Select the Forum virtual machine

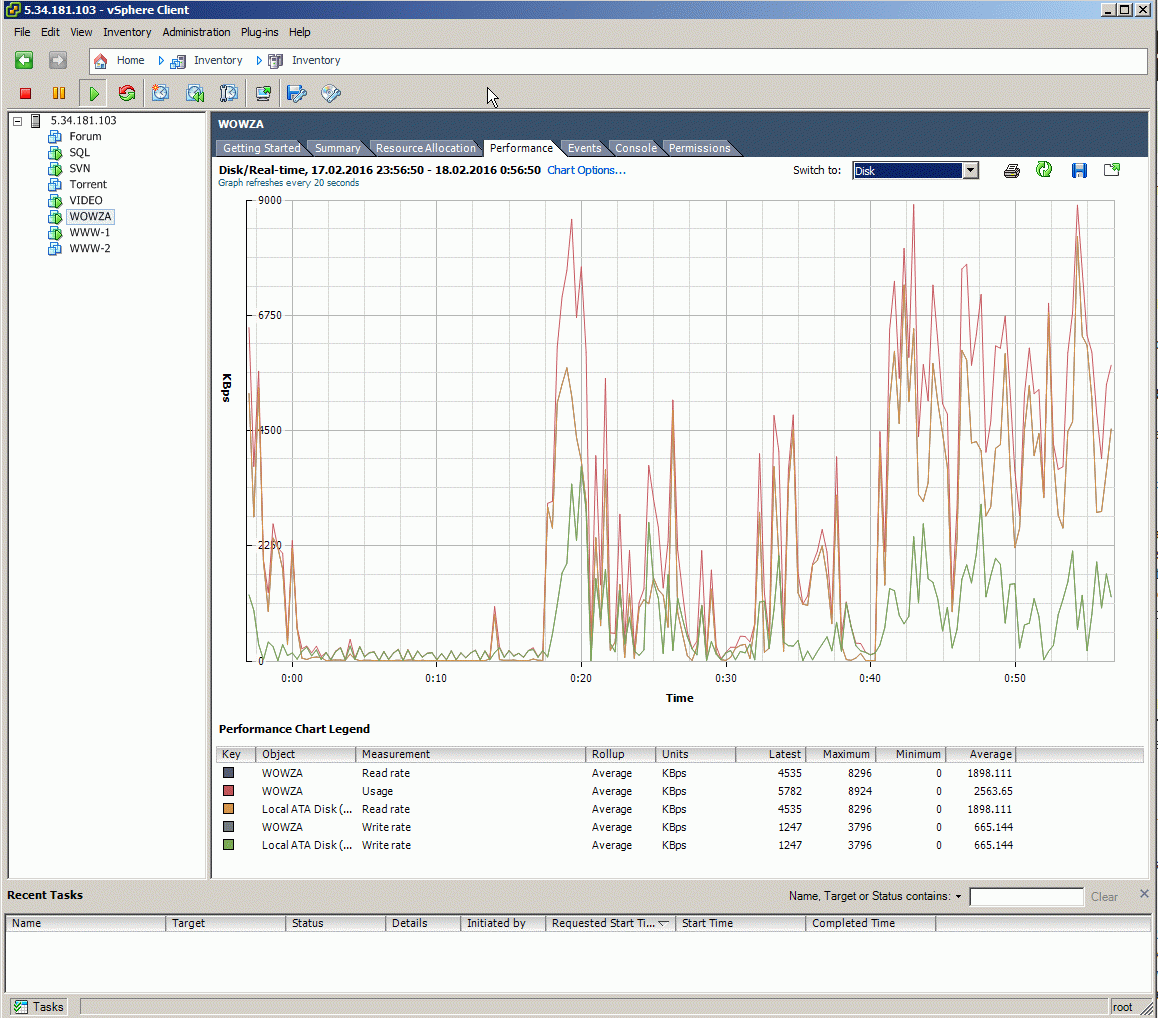[85, 137]
